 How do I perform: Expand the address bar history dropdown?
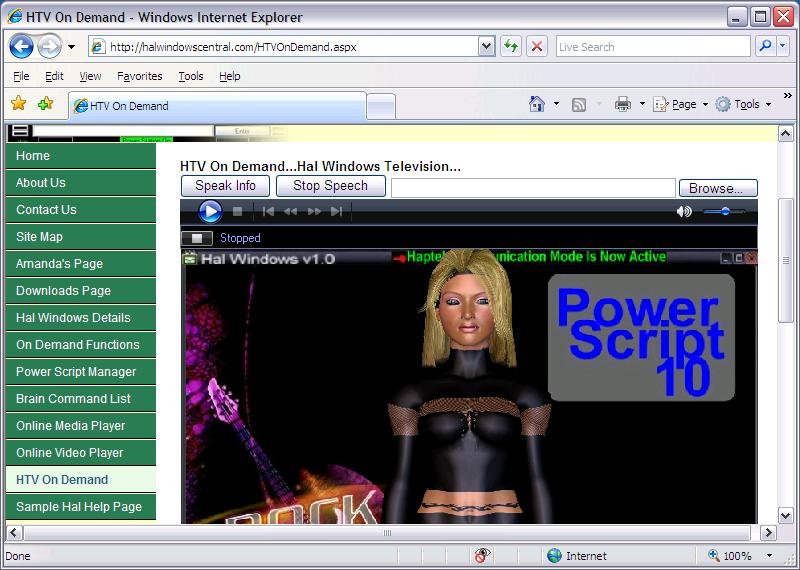point(487,47)
